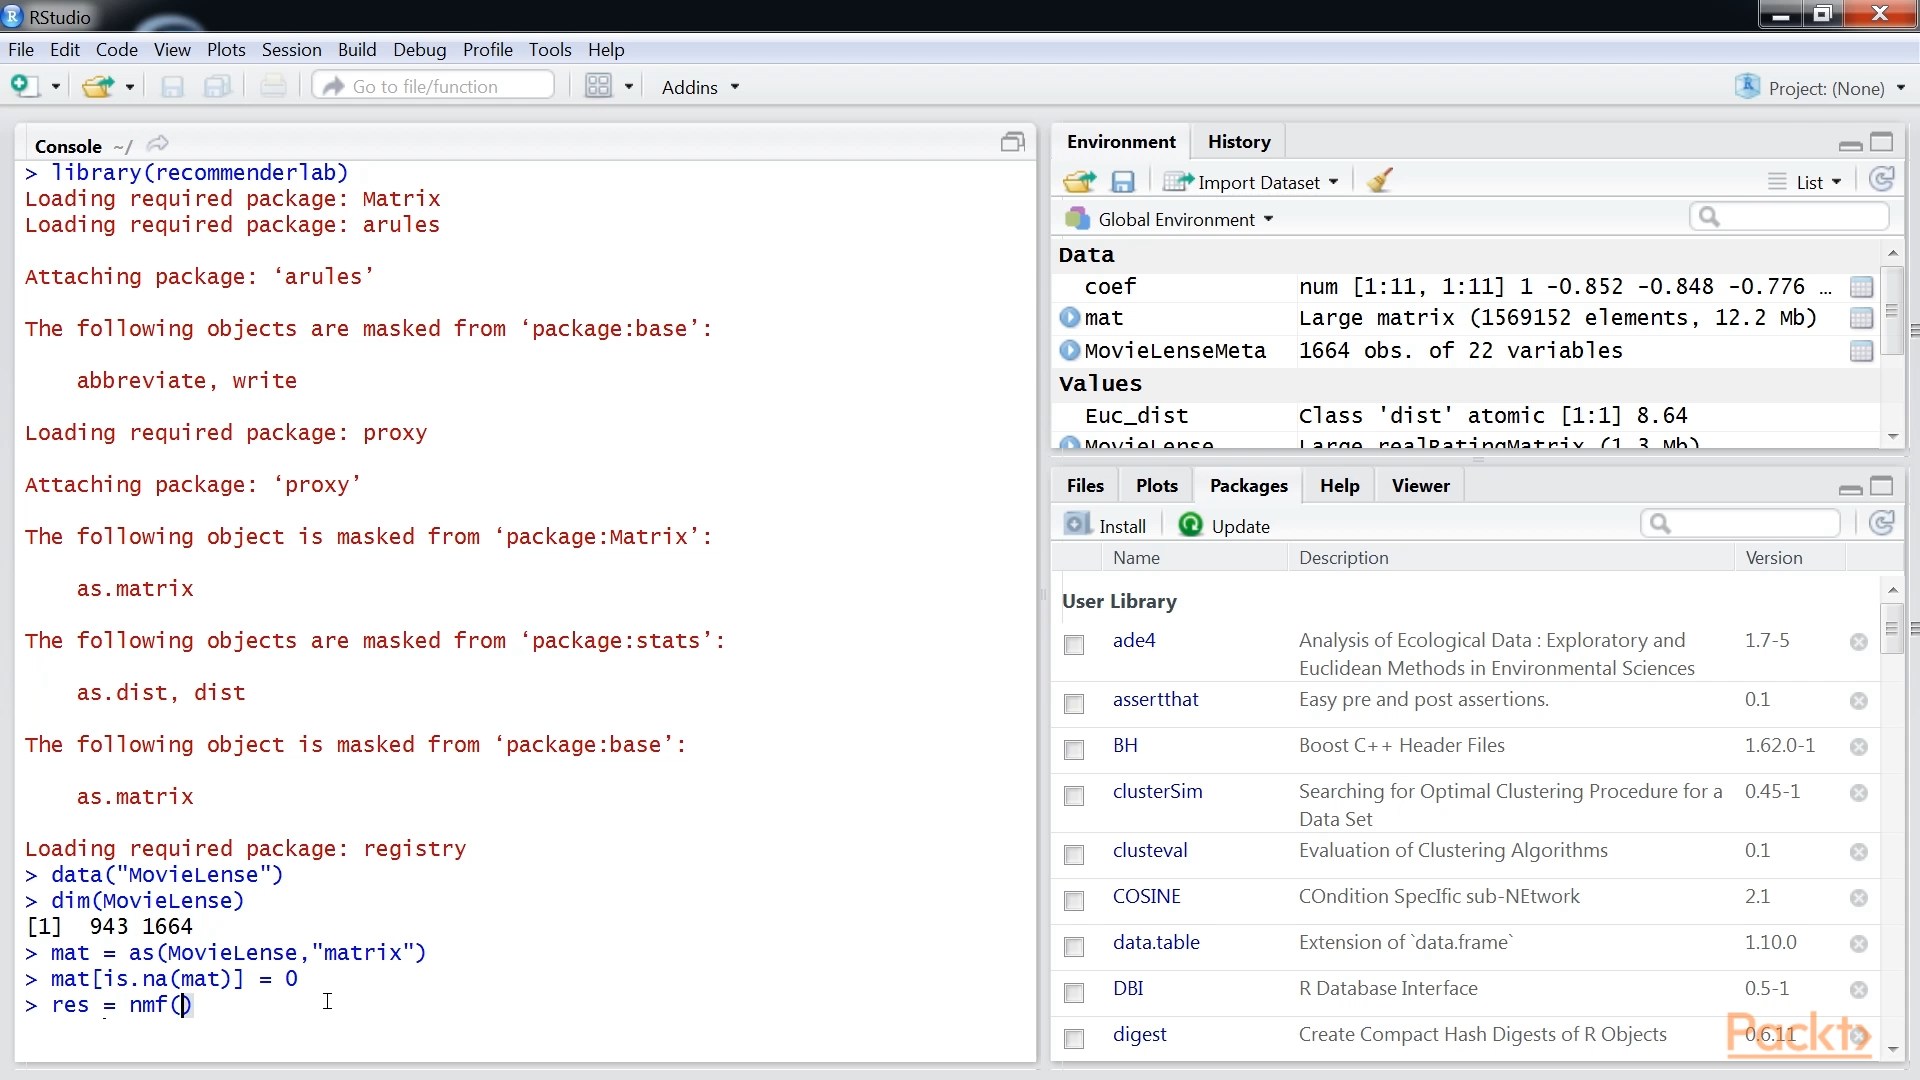1920x1080 pixels.
Task: Switch to the Files tab
Action: pos(1085,486)
